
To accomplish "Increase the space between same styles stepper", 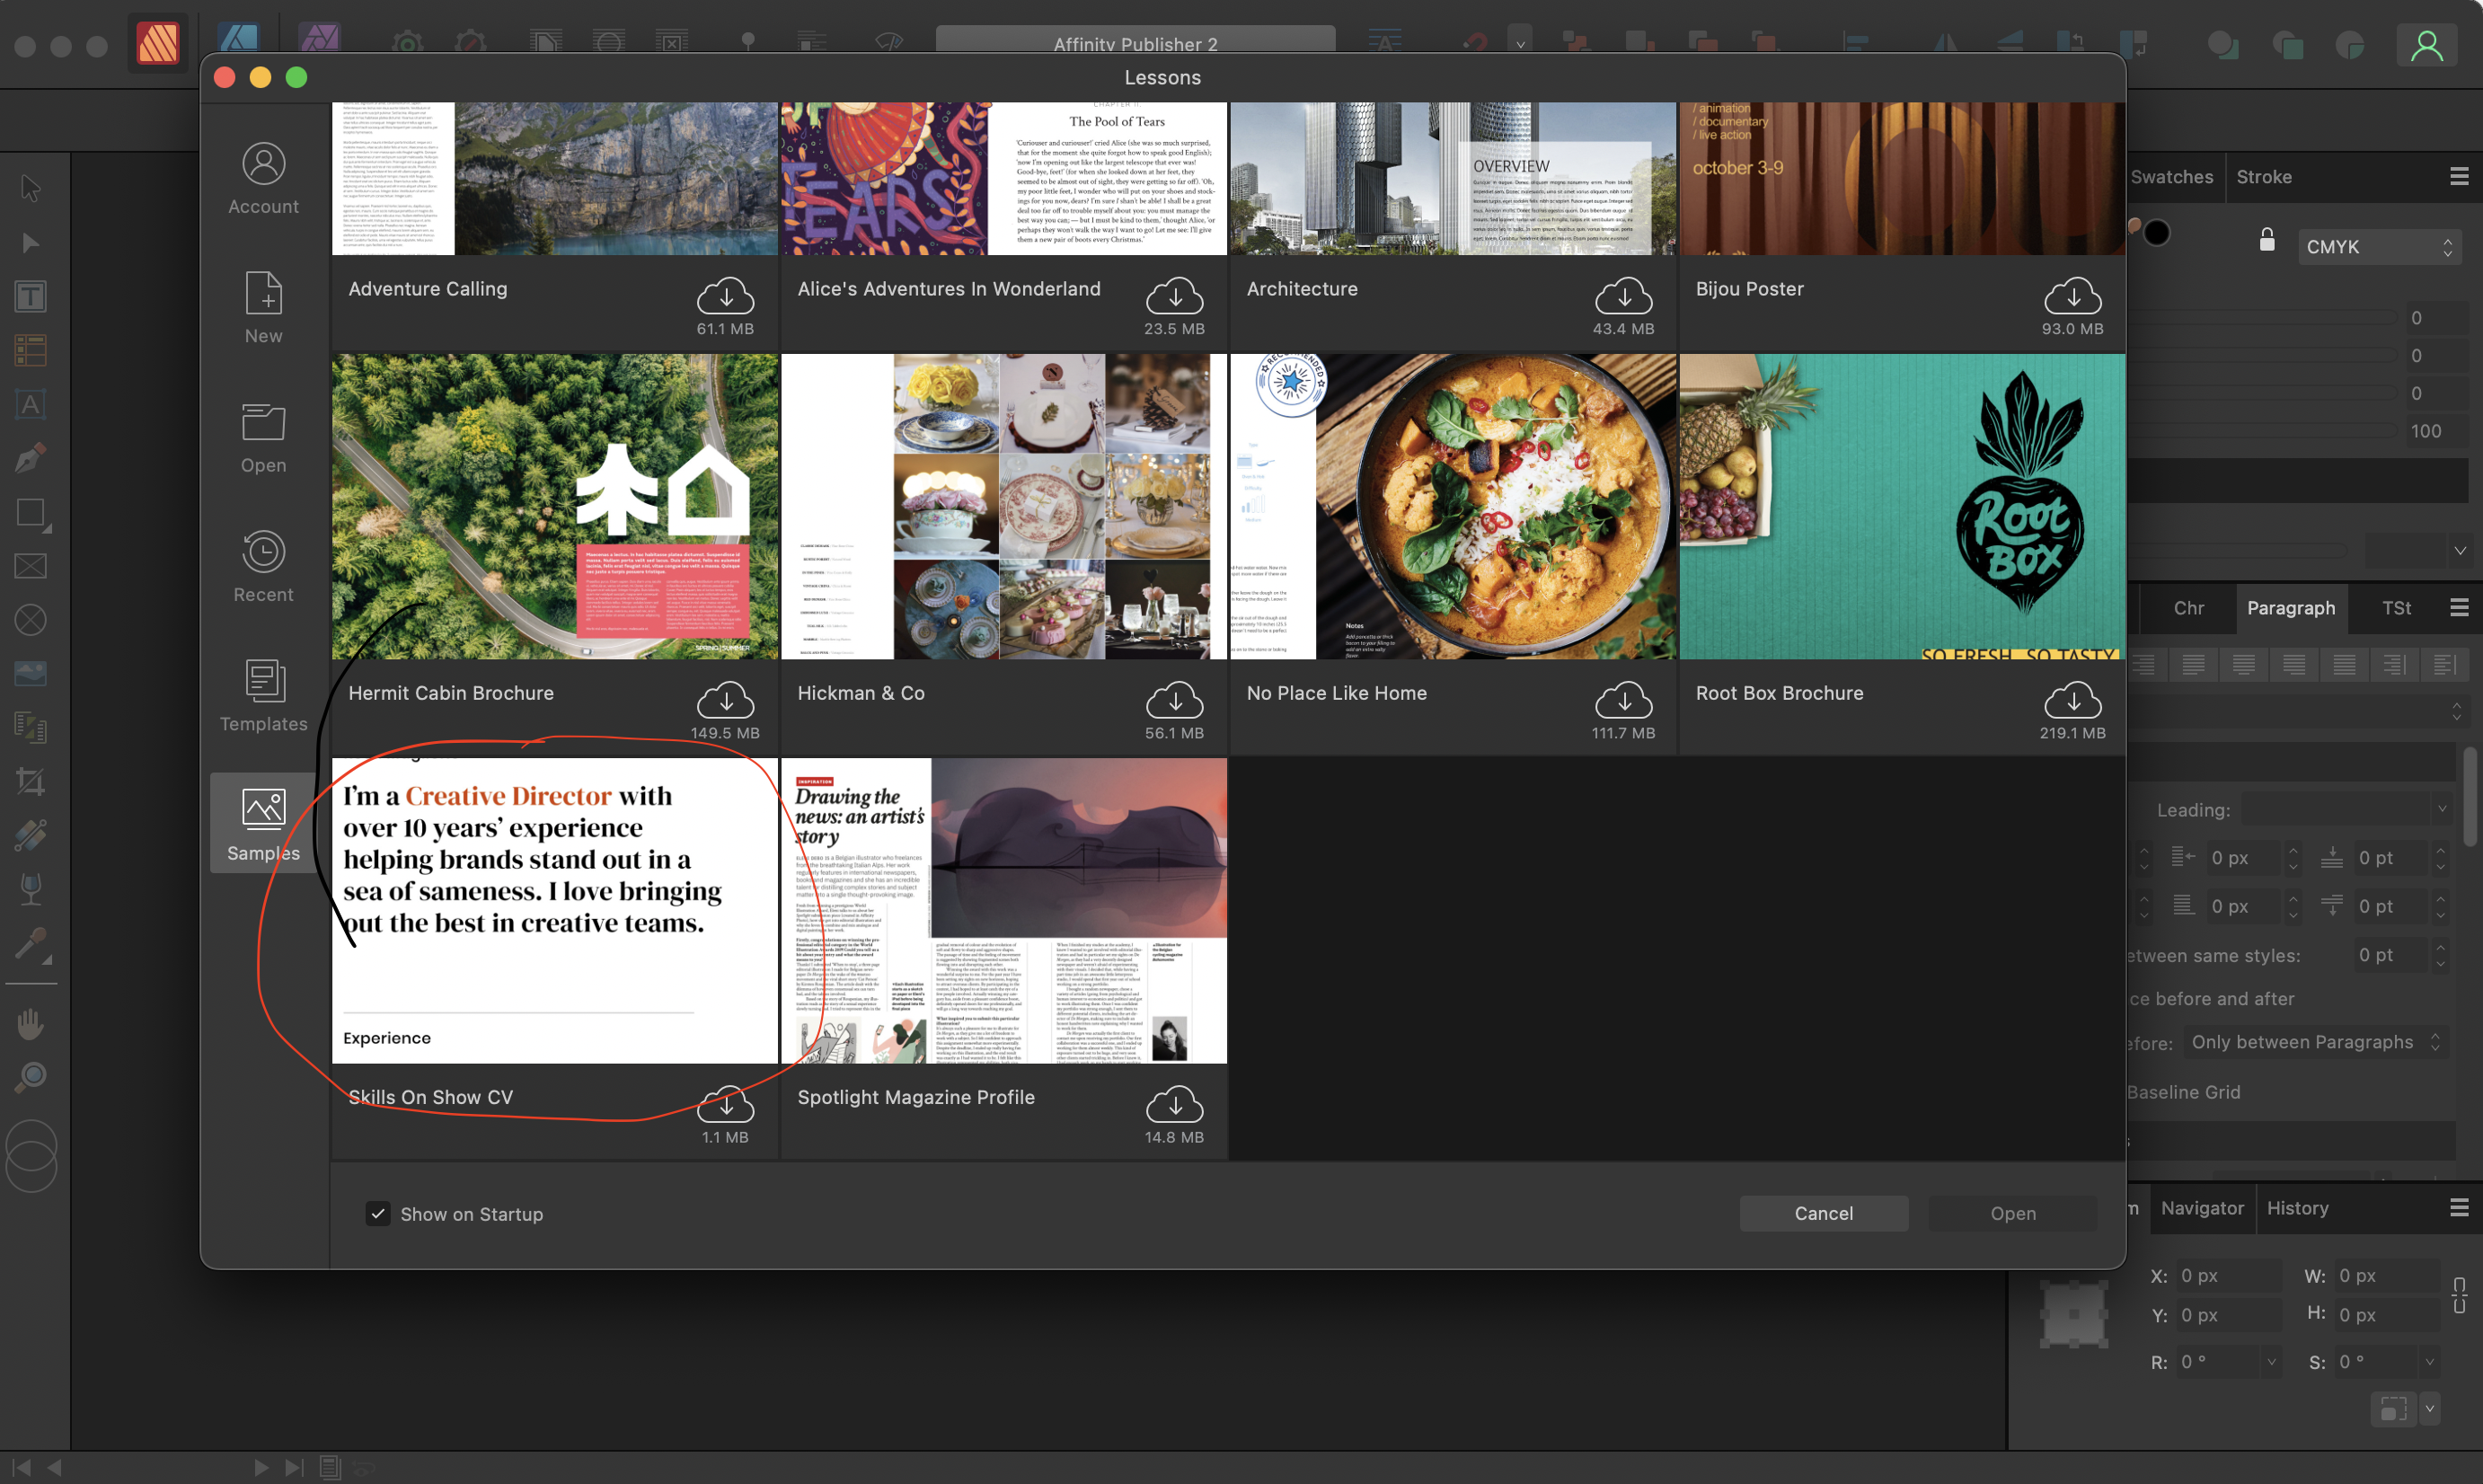I will 2440,947.
